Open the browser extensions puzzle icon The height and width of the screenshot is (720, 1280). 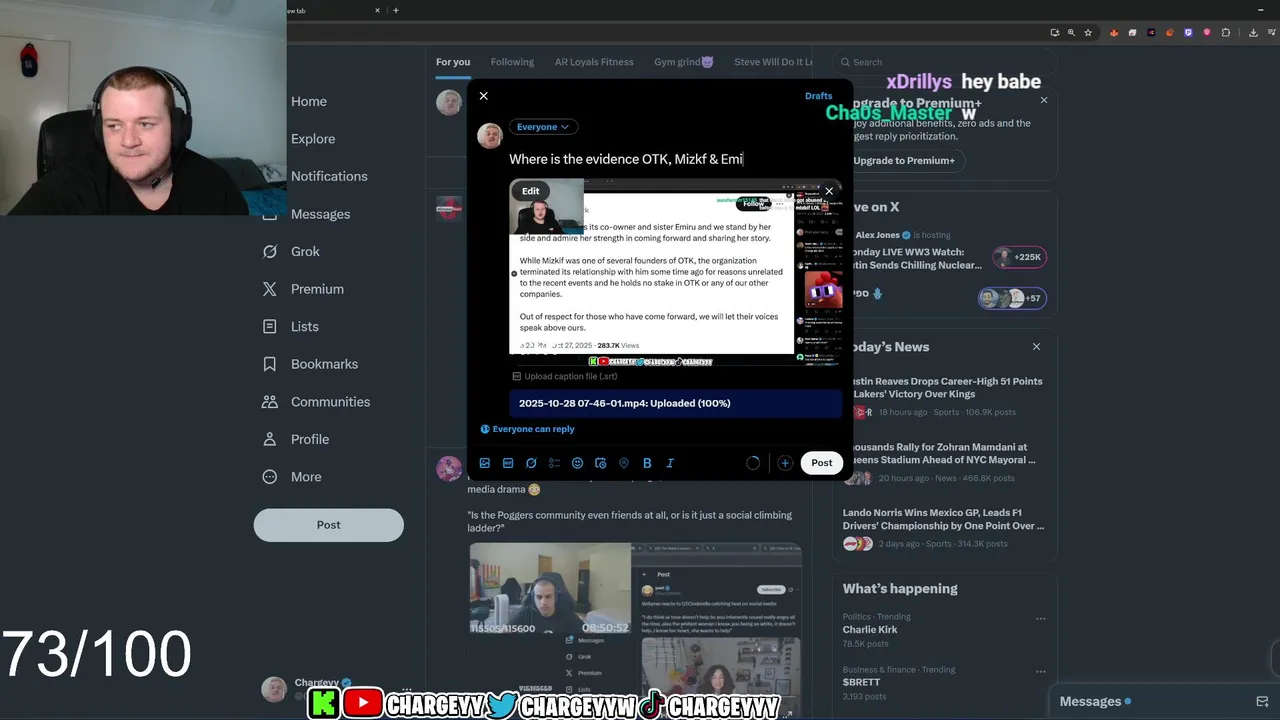point(1227,32)
